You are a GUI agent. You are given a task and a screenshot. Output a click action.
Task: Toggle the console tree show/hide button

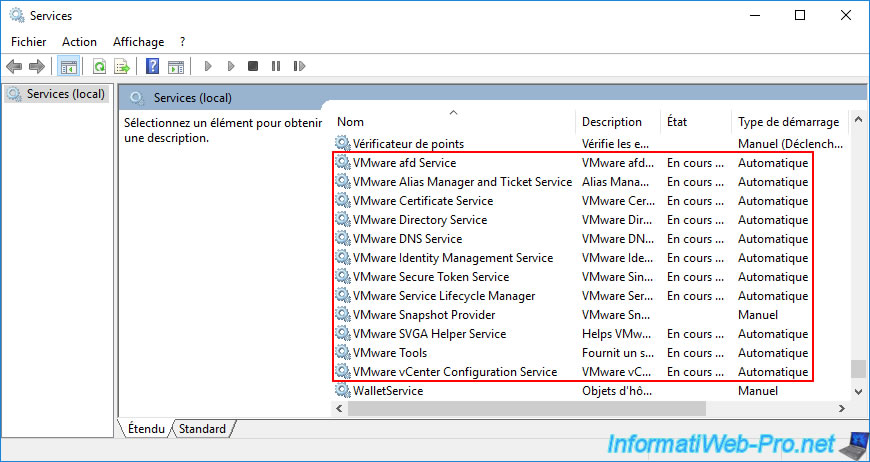69,67
